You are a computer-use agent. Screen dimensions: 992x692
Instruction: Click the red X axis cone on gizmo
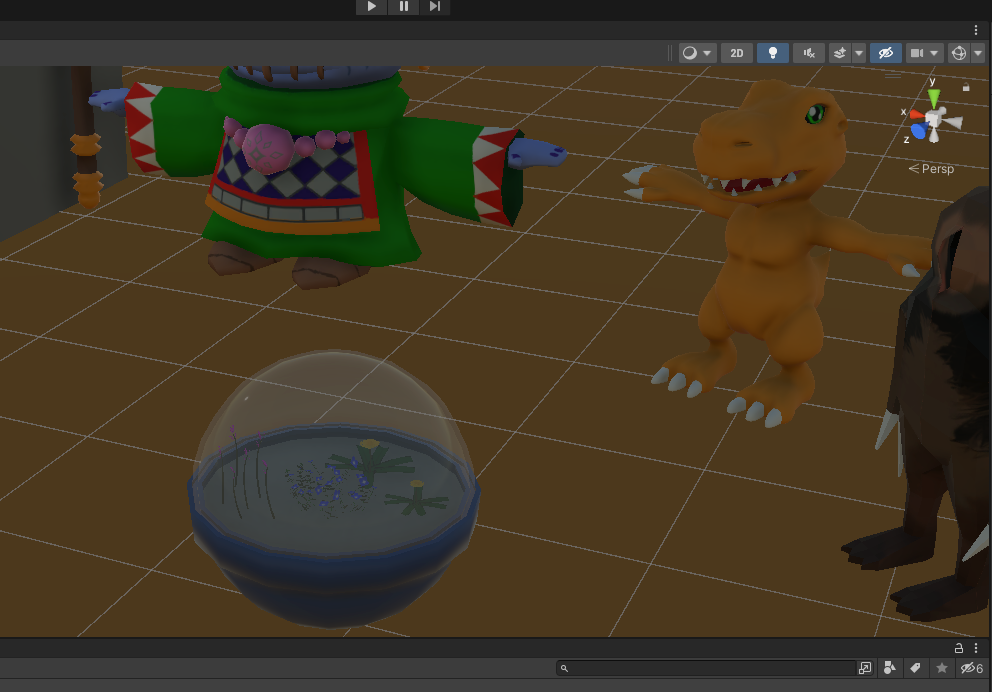[x=915, y=114]
